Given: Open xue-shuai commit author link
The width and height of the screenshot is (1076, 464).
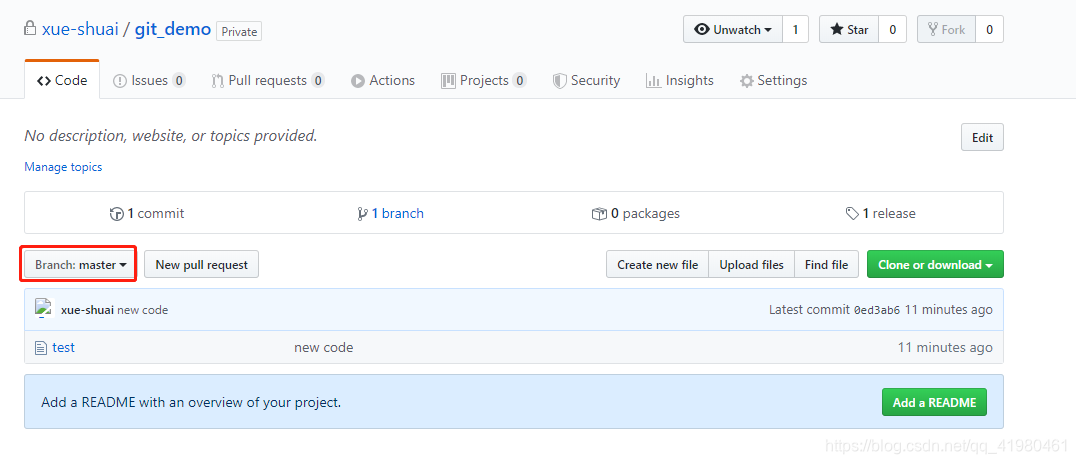Looking at the screenshot, I should [x=87, y=310].
